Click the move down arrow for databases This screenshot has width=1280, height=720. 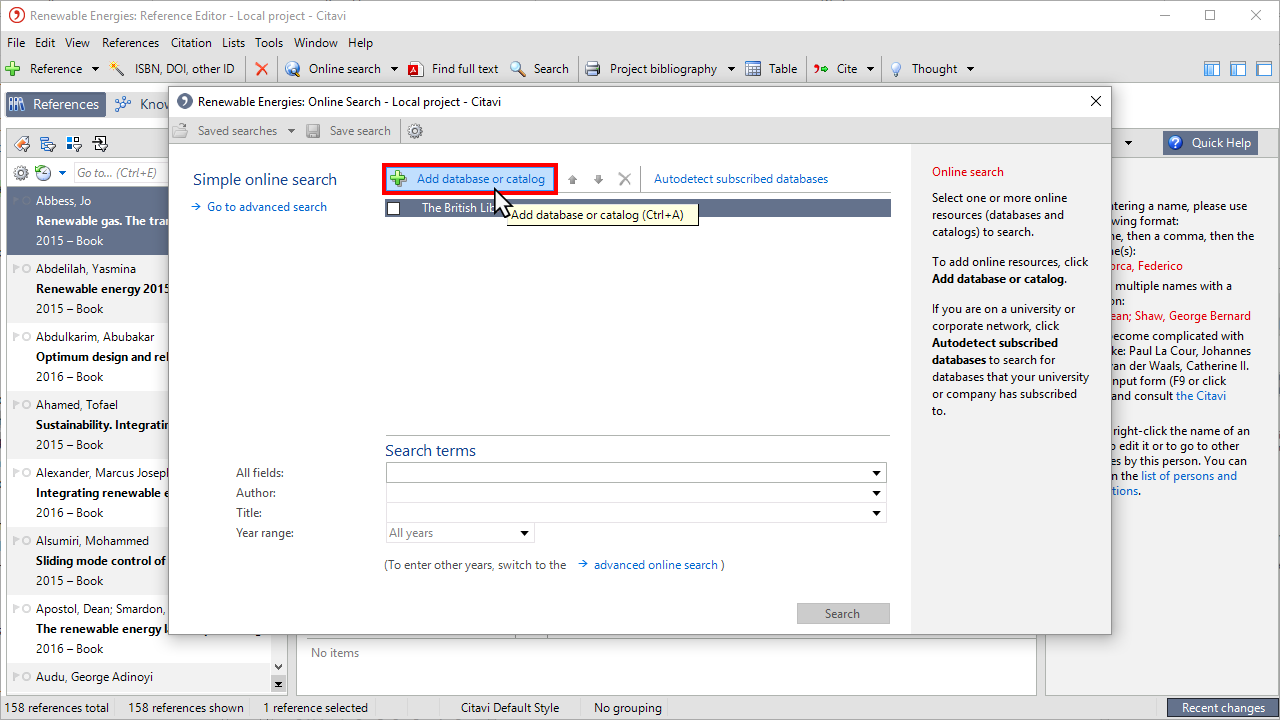point(599,179)
